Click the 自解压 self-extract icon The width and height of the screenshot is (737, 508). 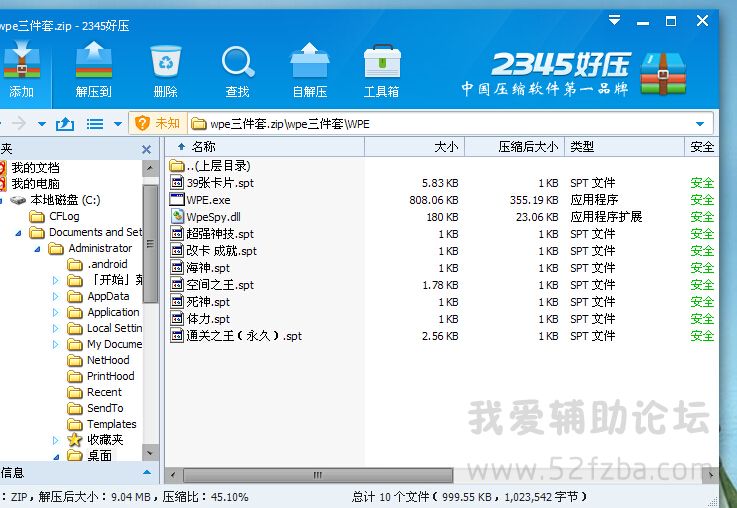(310, 60)
